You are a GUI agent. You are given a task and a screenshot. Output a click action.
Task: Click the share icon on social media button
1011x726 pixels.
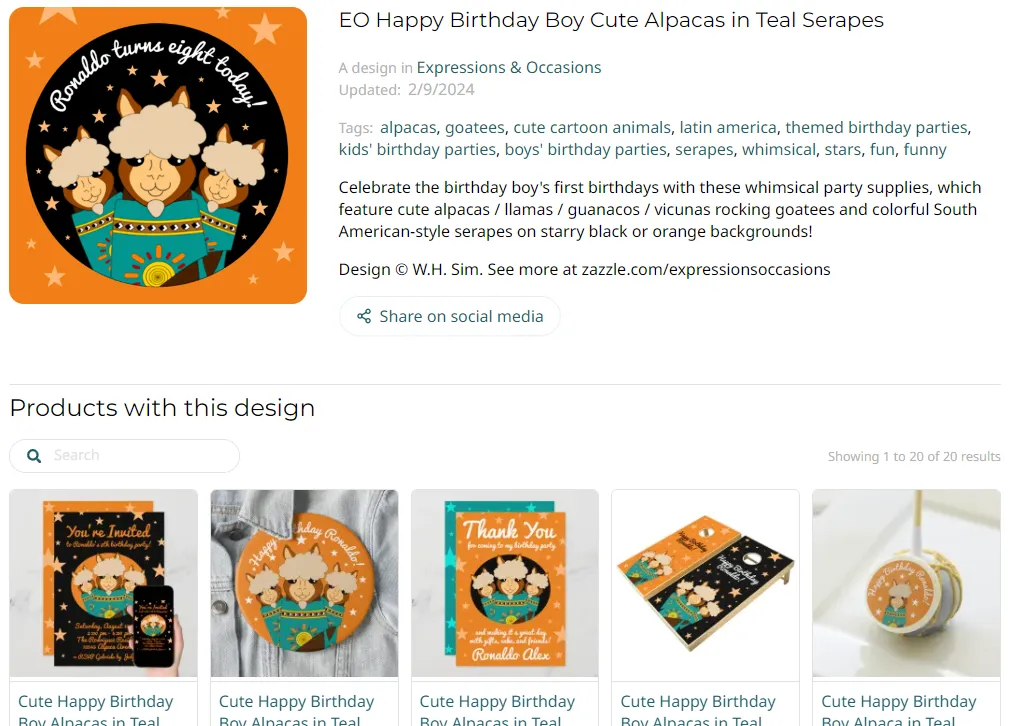click(x=364, y=317)
